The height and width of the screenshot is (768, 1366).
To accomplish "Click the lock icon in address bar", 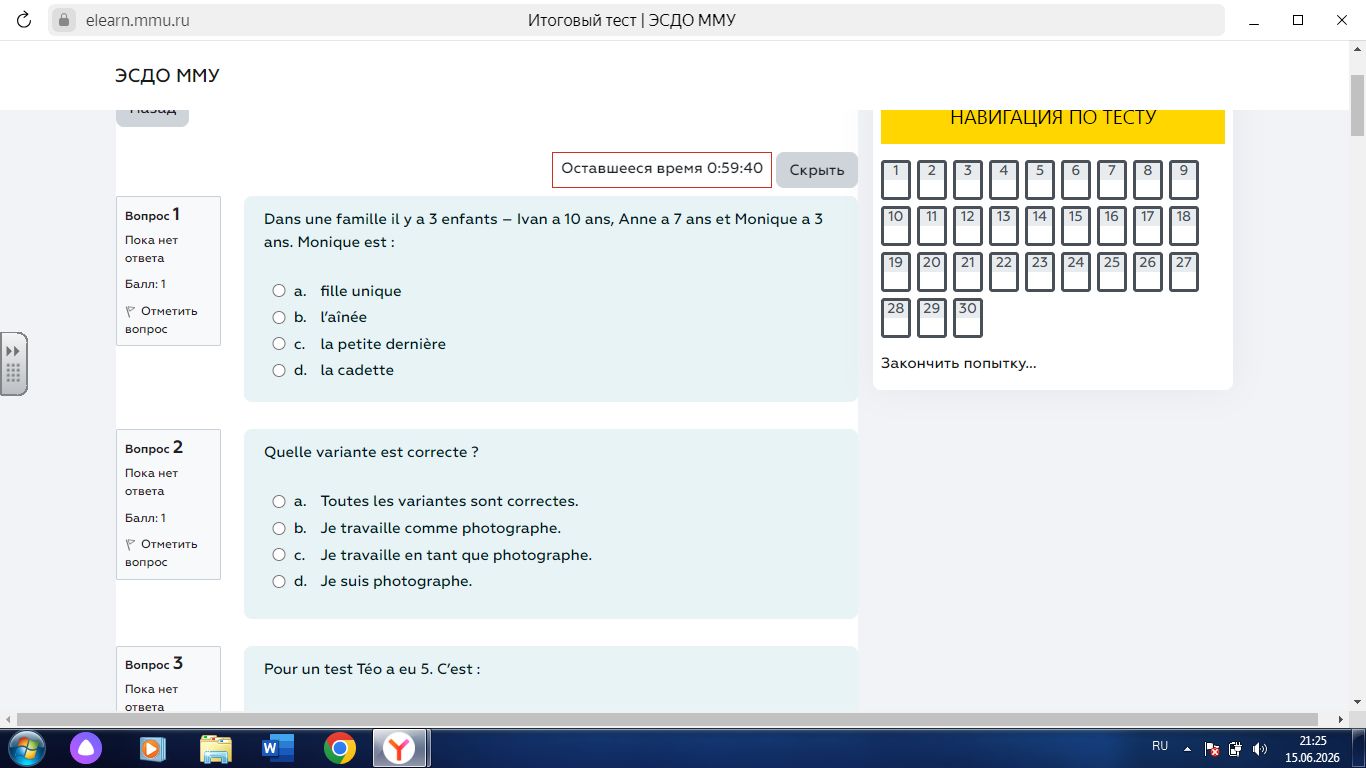I will coord(64,20).
